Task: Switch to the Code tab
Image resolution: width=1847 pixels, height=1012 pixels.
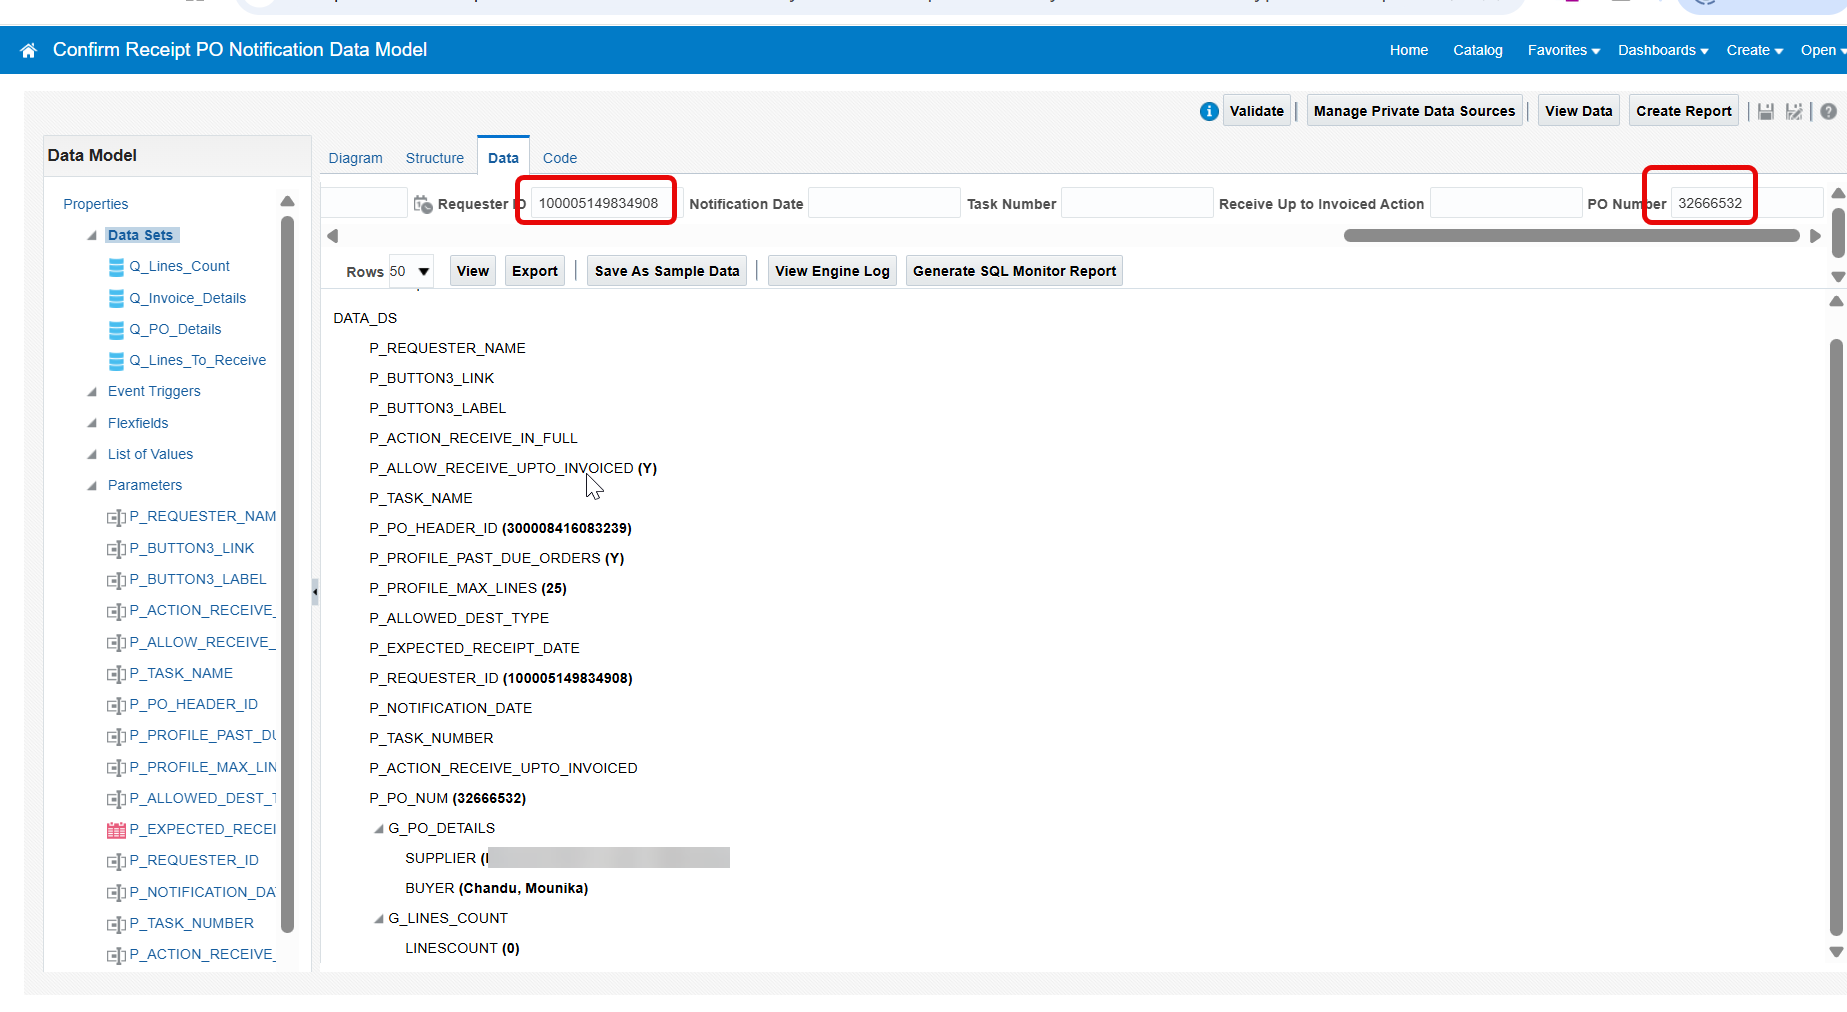Action: [560, 158]
